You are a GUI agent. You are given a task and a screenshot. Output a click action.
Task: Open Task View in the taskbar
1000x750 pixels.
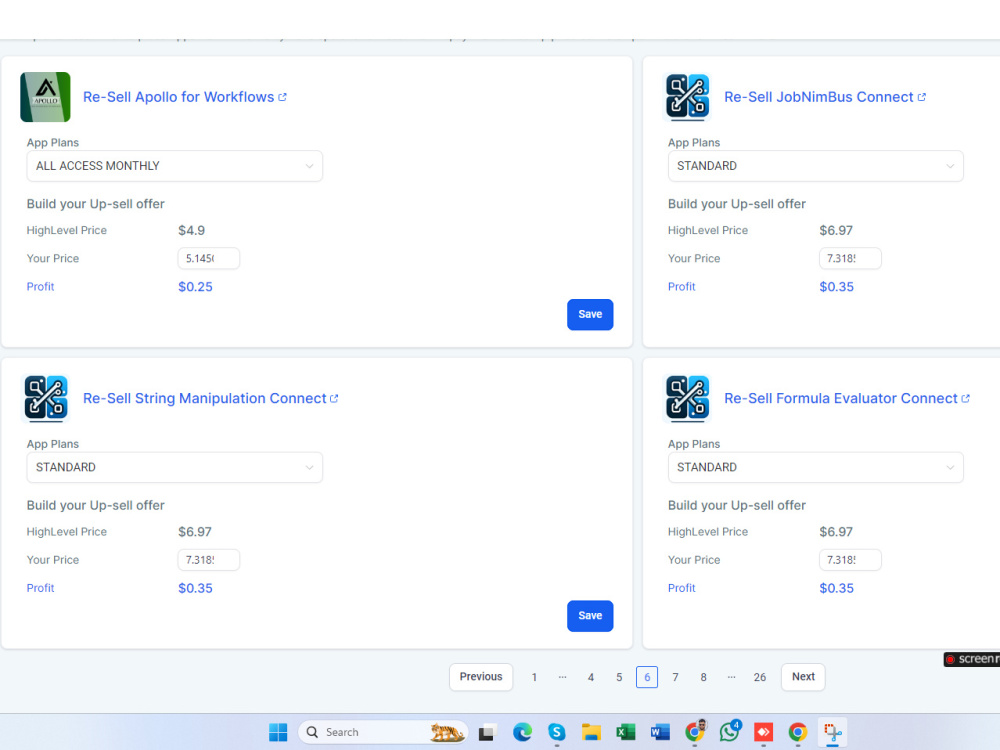click(x=487, y=732)
